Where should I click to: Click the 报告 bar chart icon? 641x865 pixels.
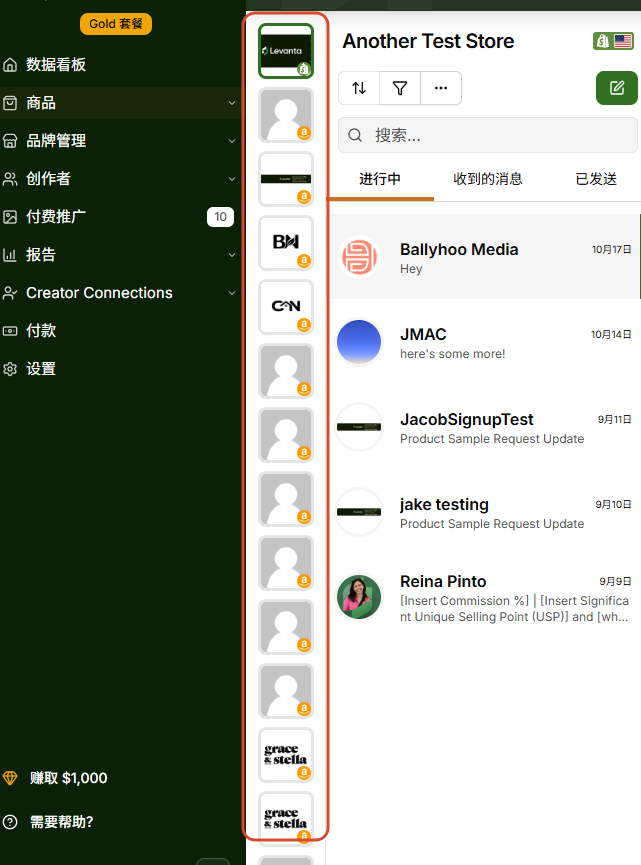click(x=10, y=255)
